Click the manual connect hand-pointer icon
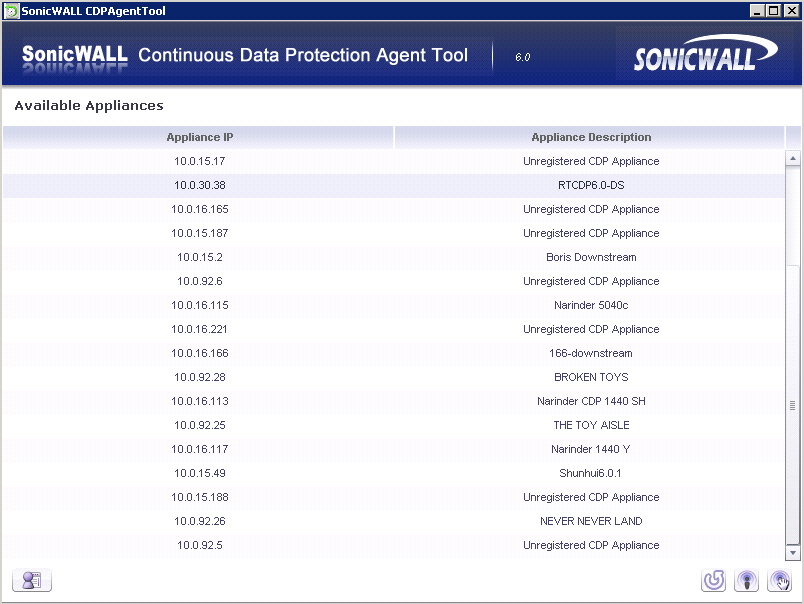Screen dimensions: 804x604 [779, 580]
